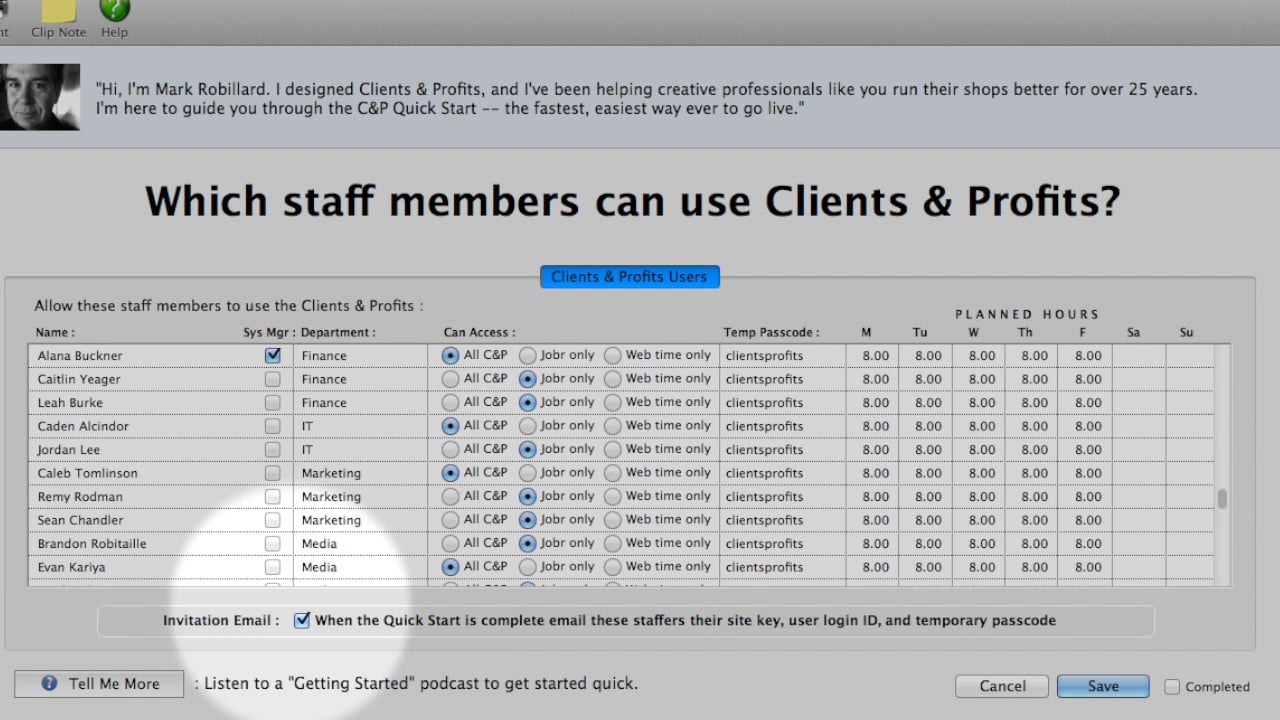Click Jordan Lee's empty Saturday hours cell

pyautogui.click(x=1139, y=449)
